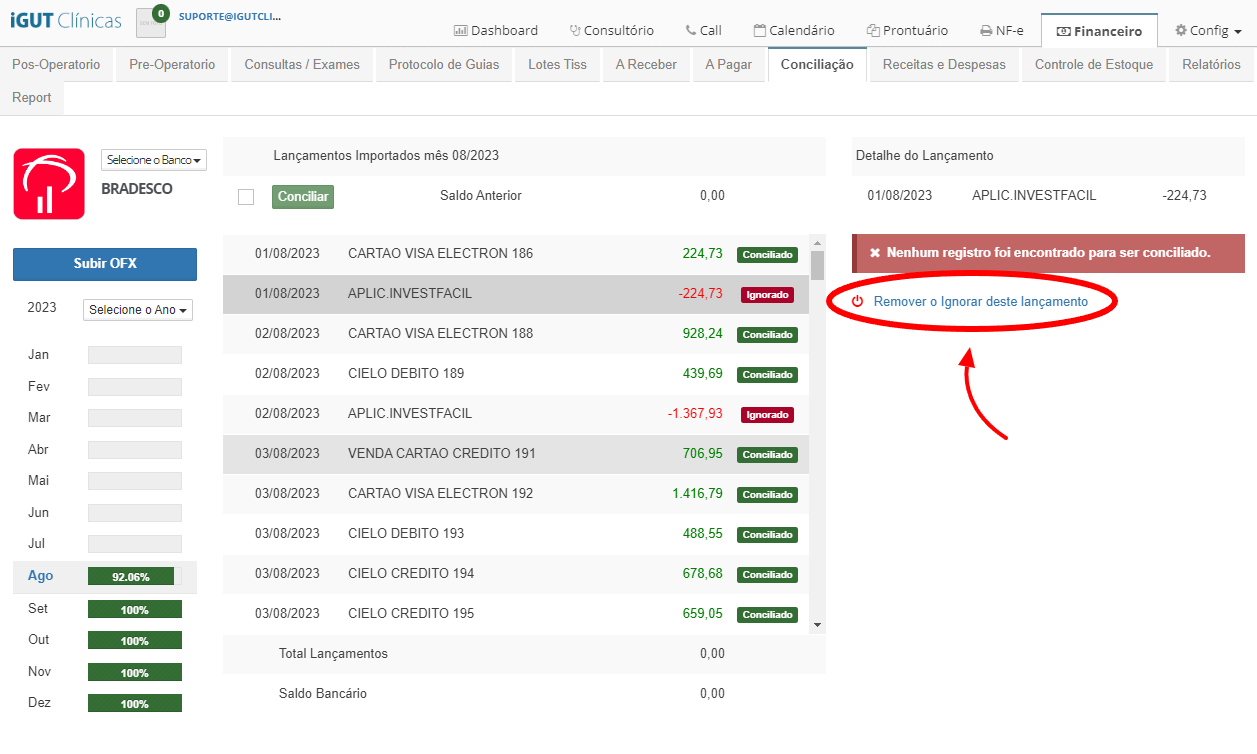This screenshot has height=754, width=1257.
Task: Switch to the Pre-Operatorio tab
Action: click(172, 64)
